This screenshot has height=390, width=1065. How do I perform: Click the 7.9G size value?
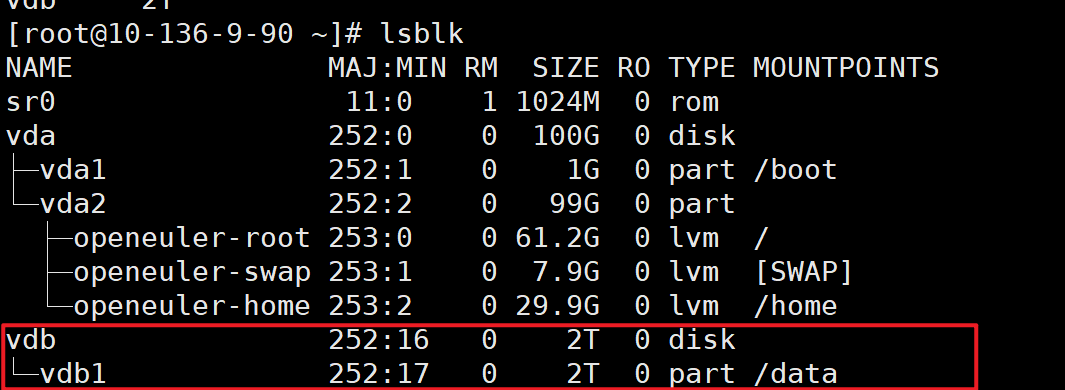(x=566, y=272)
